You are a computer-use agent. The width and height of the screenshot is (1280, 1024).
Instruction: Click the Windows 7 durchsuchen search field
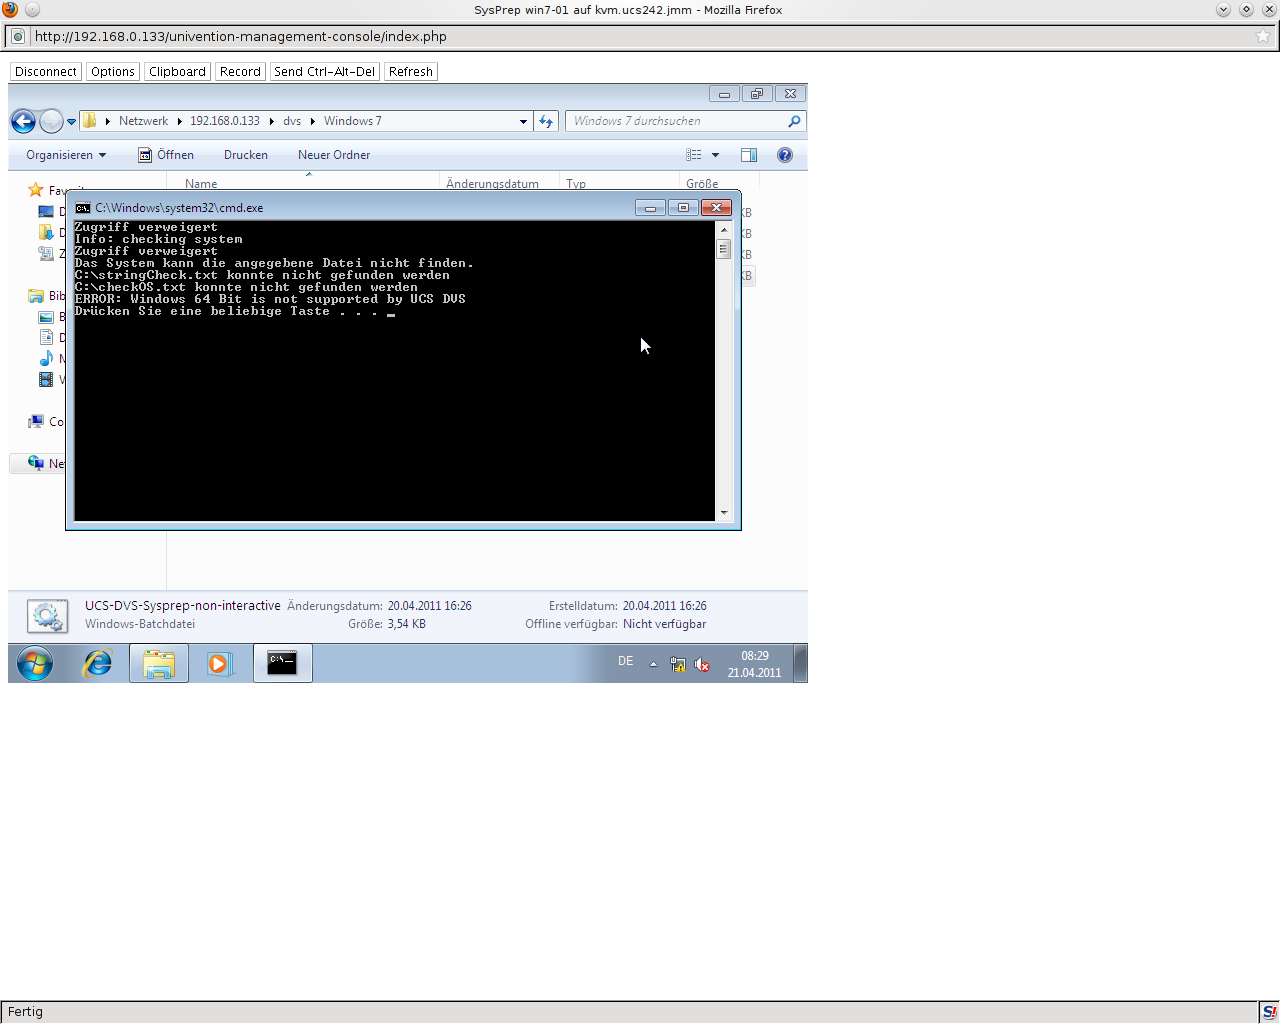(675, 121)
